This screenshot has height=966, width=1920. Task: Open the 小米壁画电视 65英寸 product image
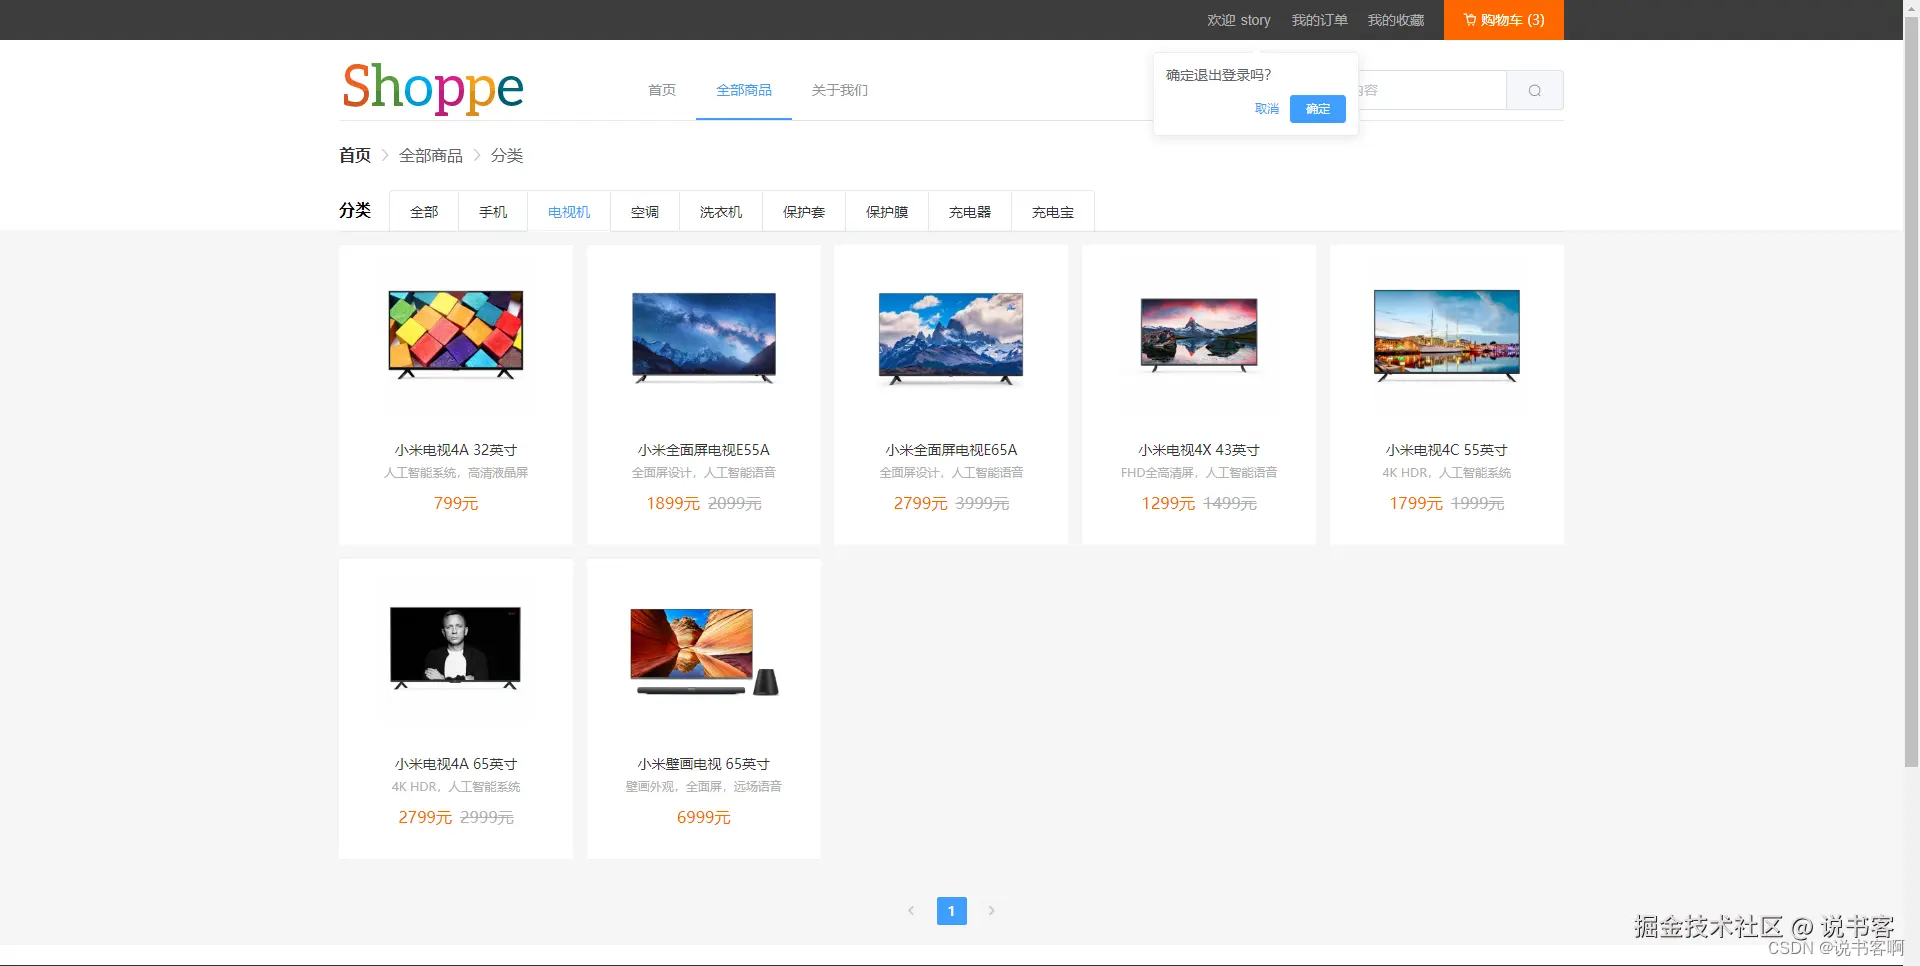coord(703,650)
